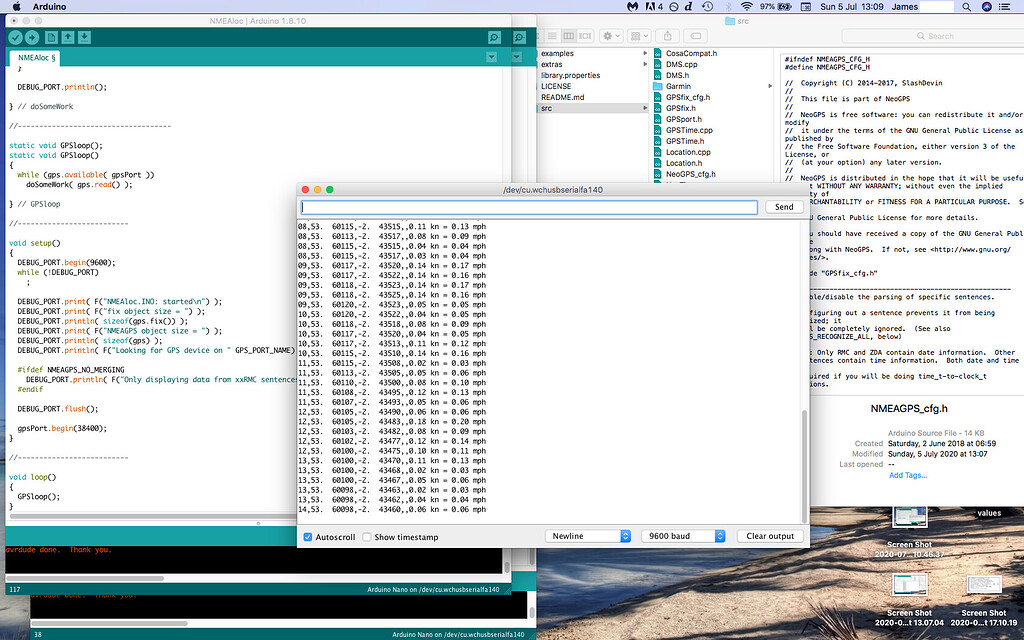Click the Share icon in Finder toolbar
The width and height of the screenshot is (1024, 640).
pos(667,36)
